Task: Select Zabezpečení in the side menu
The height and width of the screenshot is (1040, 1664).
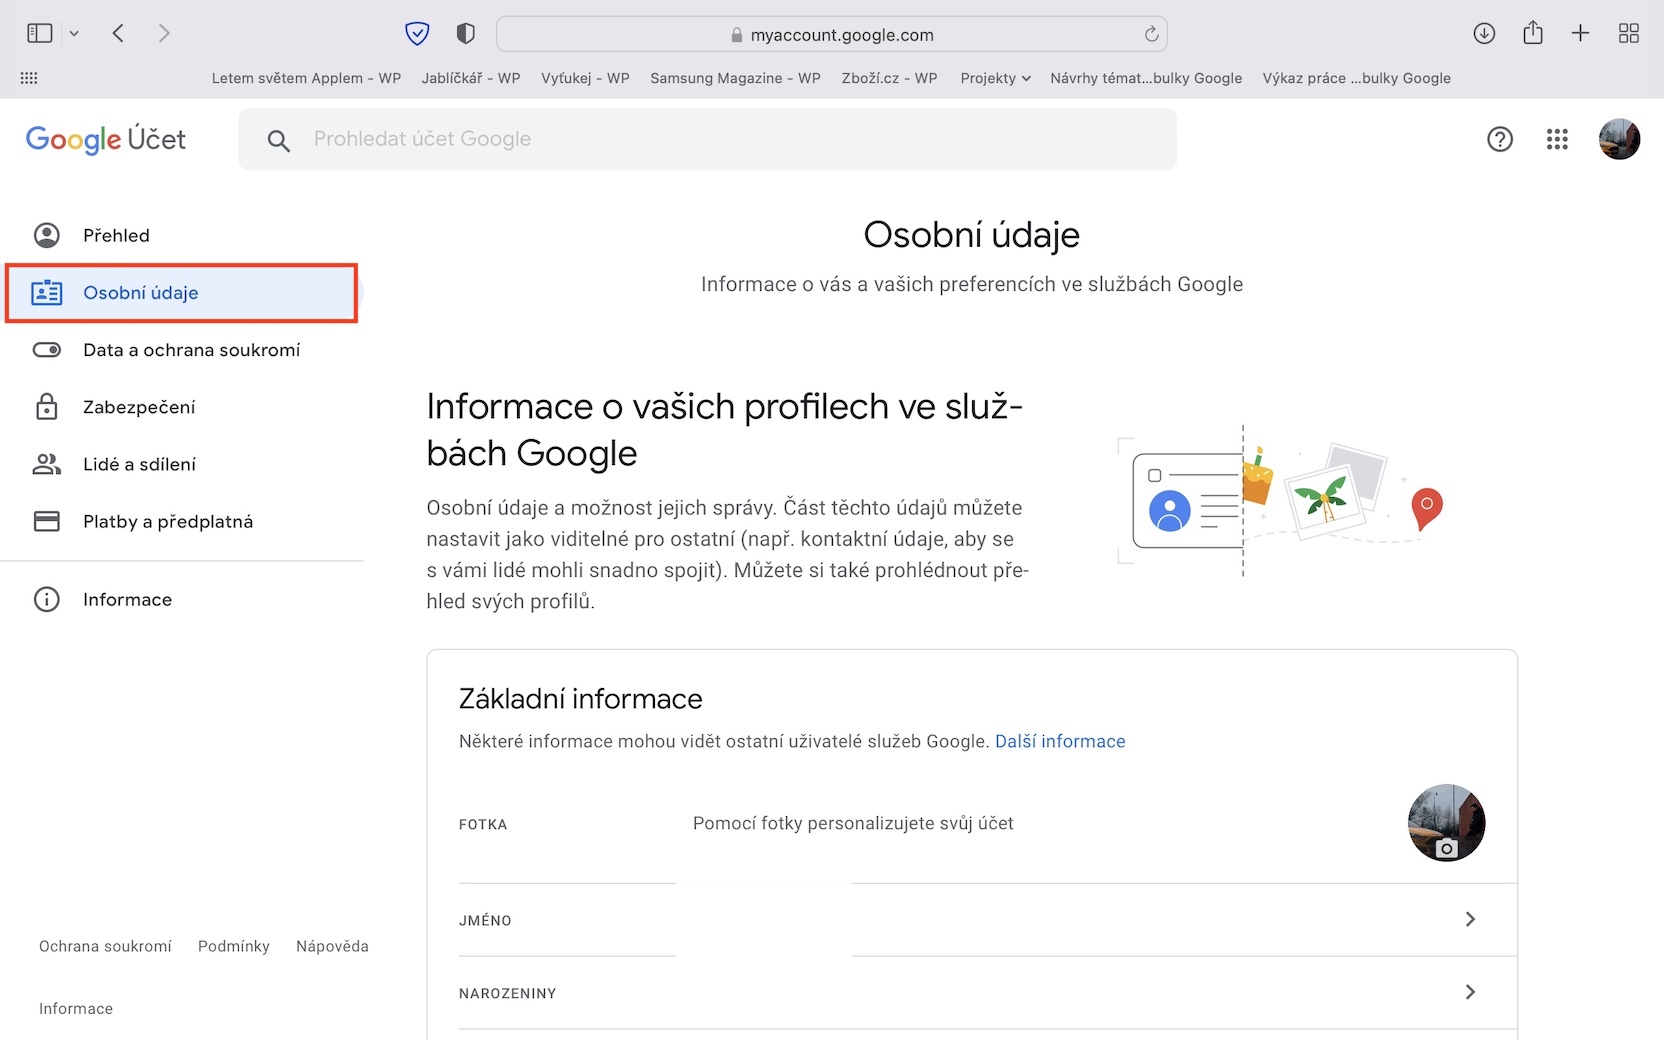Action: point(182,407)
